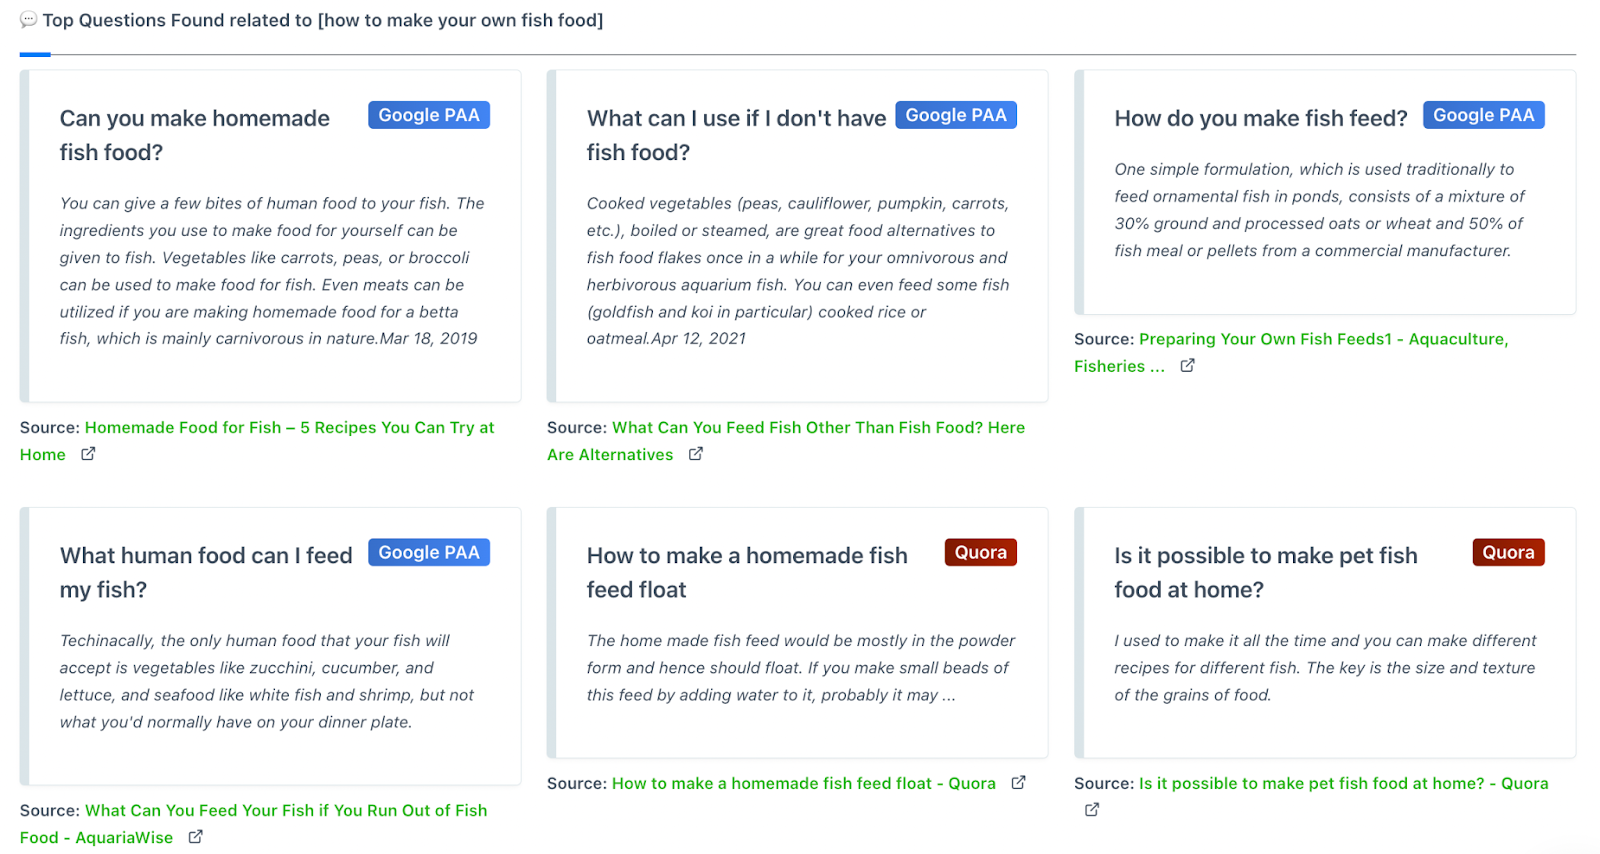Click Google PAA badge on fish feed card
Screen dimensions: 1600x854
(x=1483, y=116)
